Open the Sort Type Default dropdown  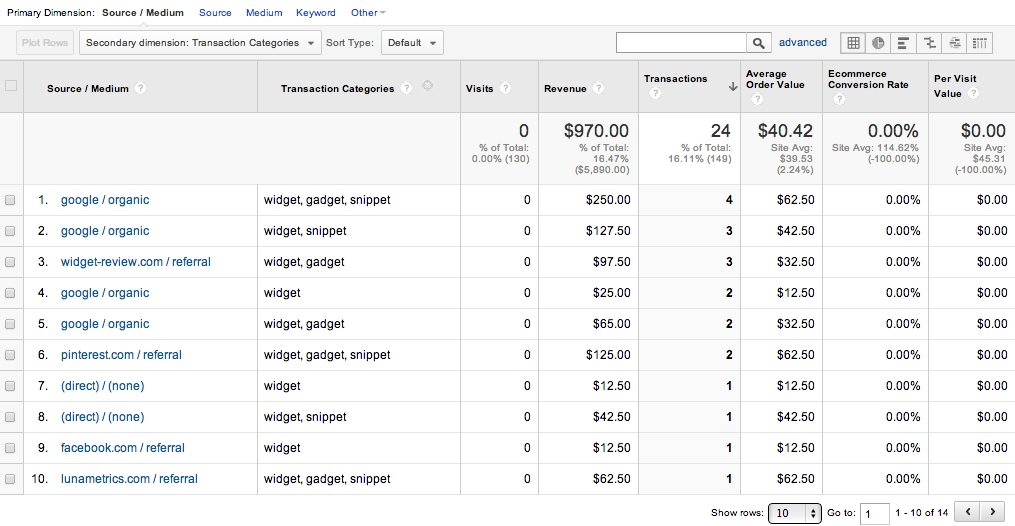(412, 43)
